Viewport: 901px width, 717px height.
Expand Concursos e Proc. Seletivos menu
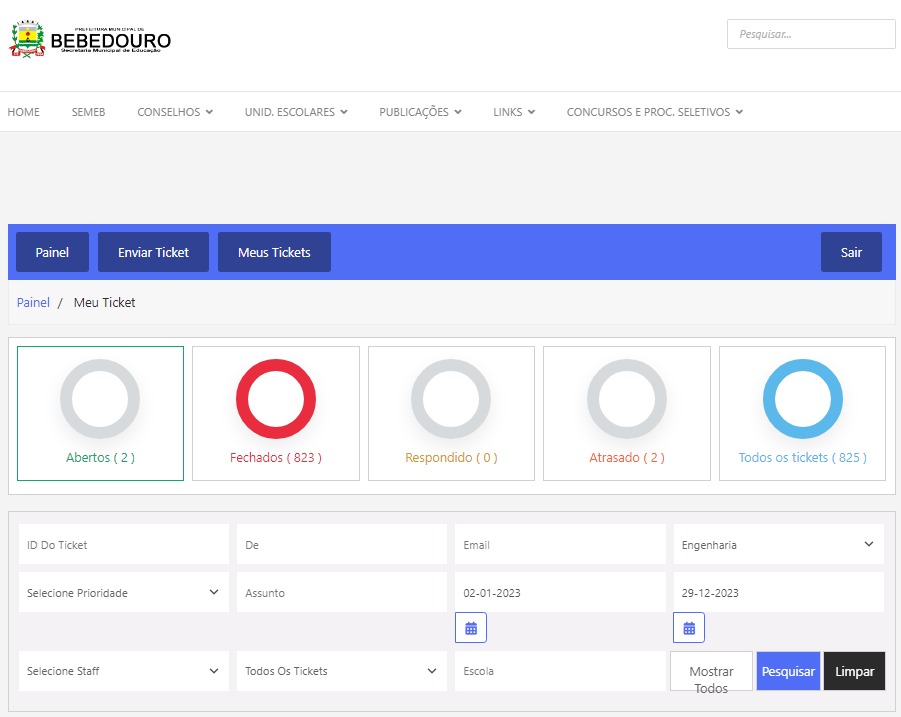pos(654,112)
